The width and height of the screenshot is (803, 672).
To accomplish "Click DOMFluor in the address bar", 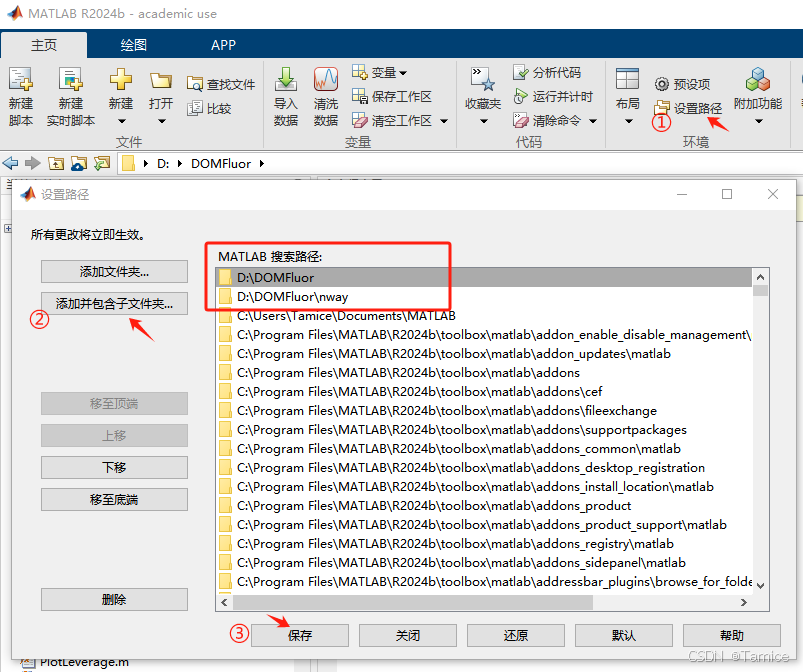I will point(221,163).
